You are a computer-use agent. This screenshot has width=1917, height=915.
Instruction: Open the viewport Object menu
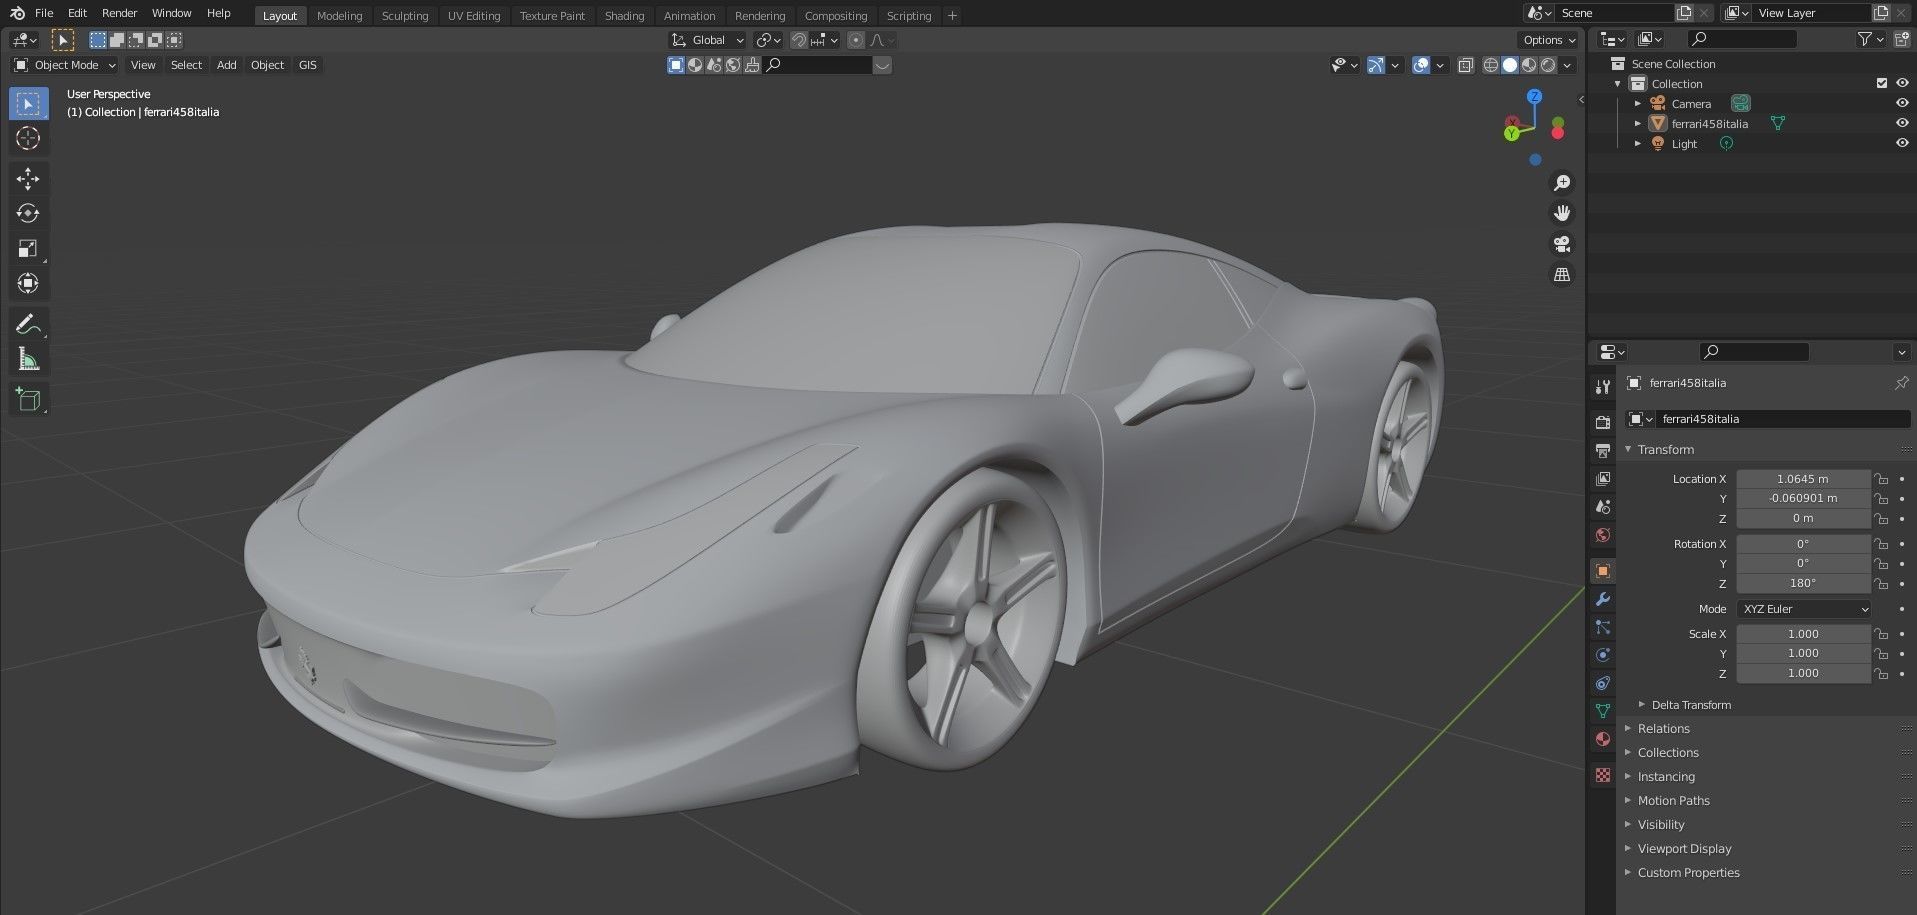[x=267, y=65]
